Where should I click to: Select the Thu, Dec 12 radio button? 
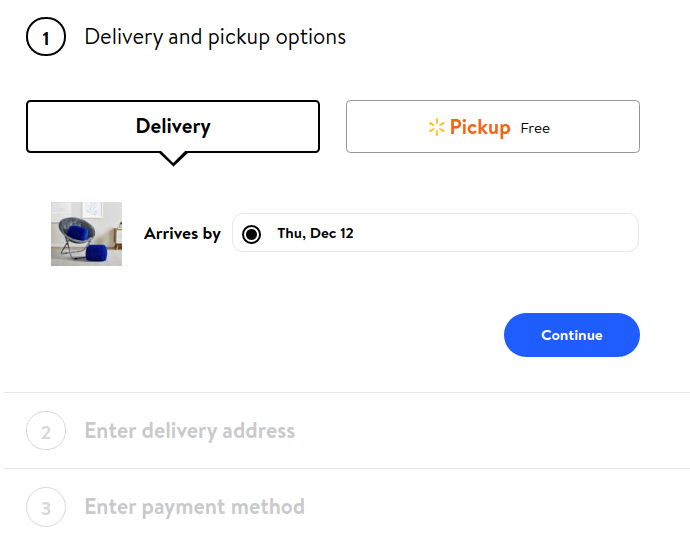251,234
